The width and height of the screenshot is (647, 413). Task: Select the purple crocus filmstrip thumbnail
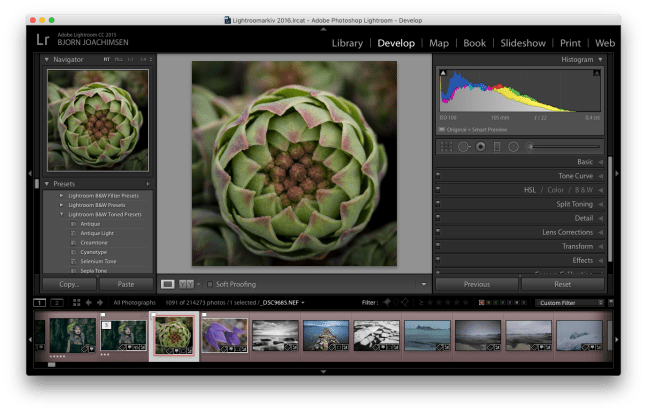point(224,335)
